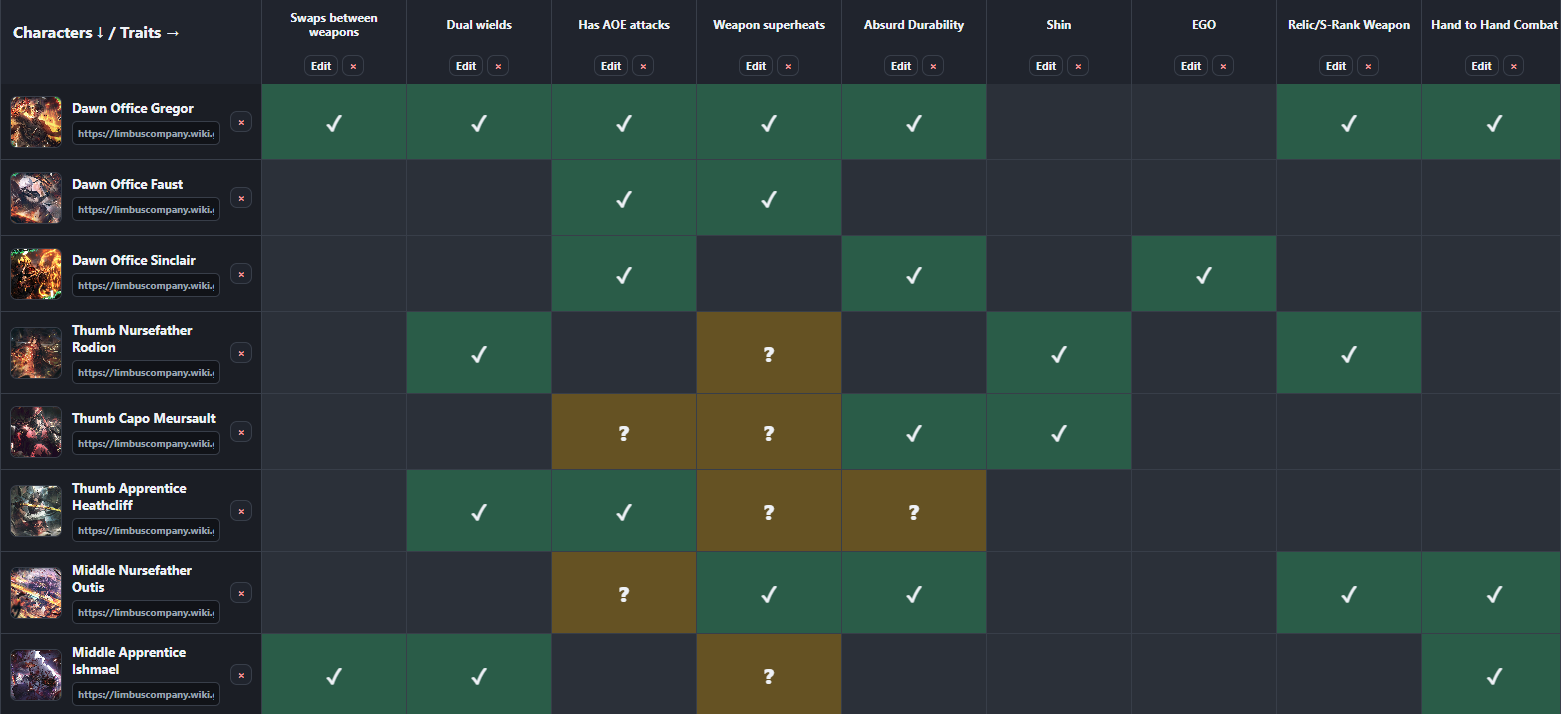1561x714 pixels.
Task: Remove the Dawn Office Gregor row
Action: 241,122
